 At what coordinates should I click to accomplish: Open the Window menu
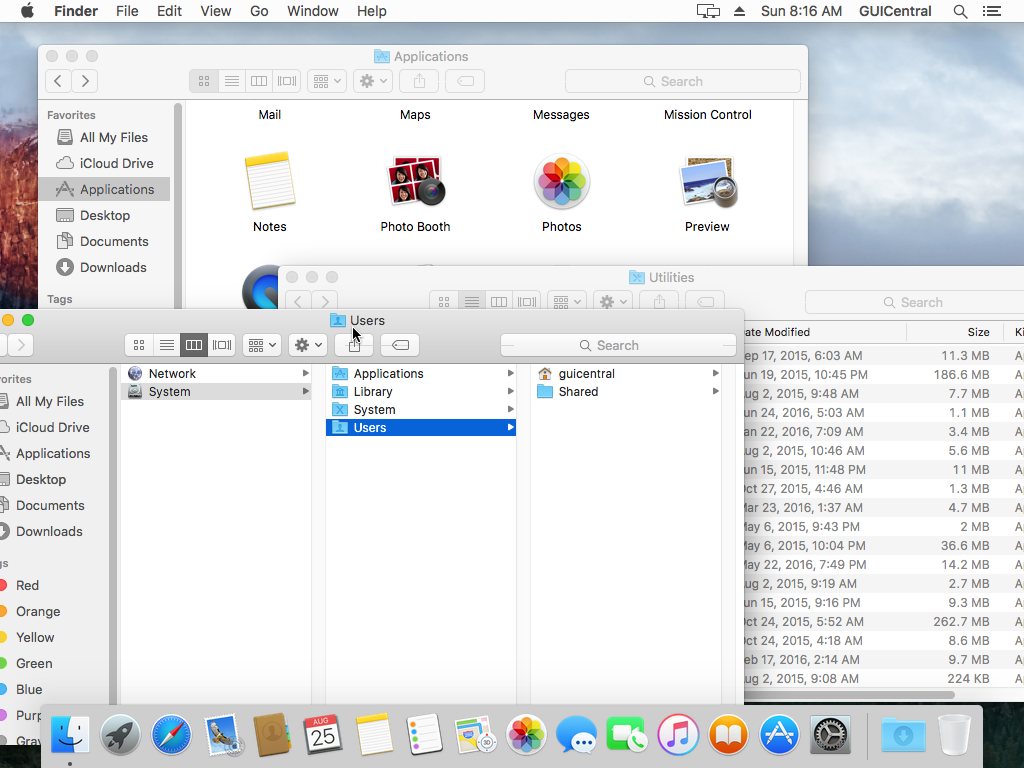tap(313, 11)
